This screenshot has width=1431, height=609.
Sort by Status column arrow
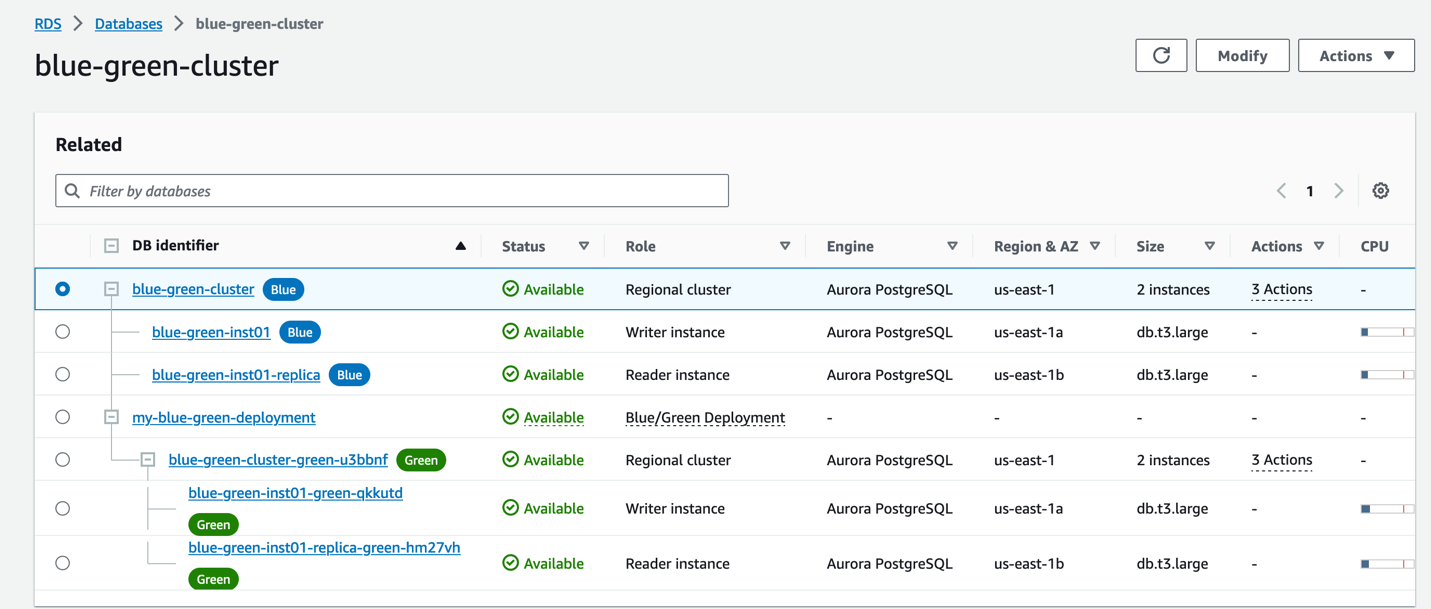tap(584, 246)
